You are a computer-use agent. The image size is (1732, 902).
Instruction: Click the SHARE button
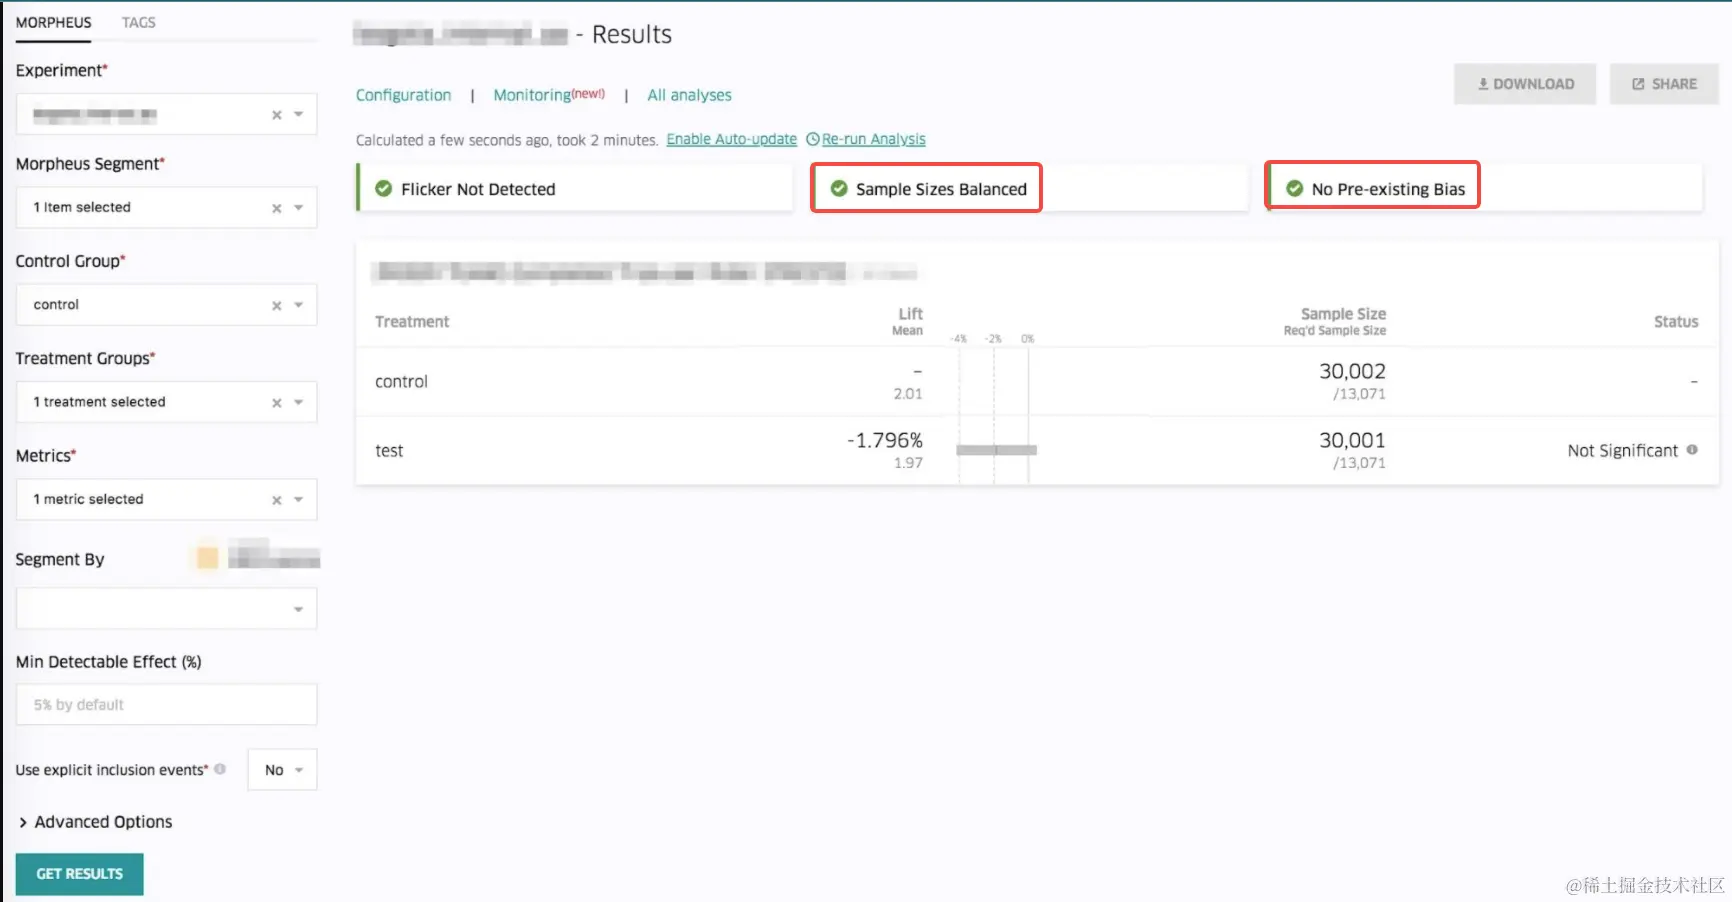pos(1664,84)
